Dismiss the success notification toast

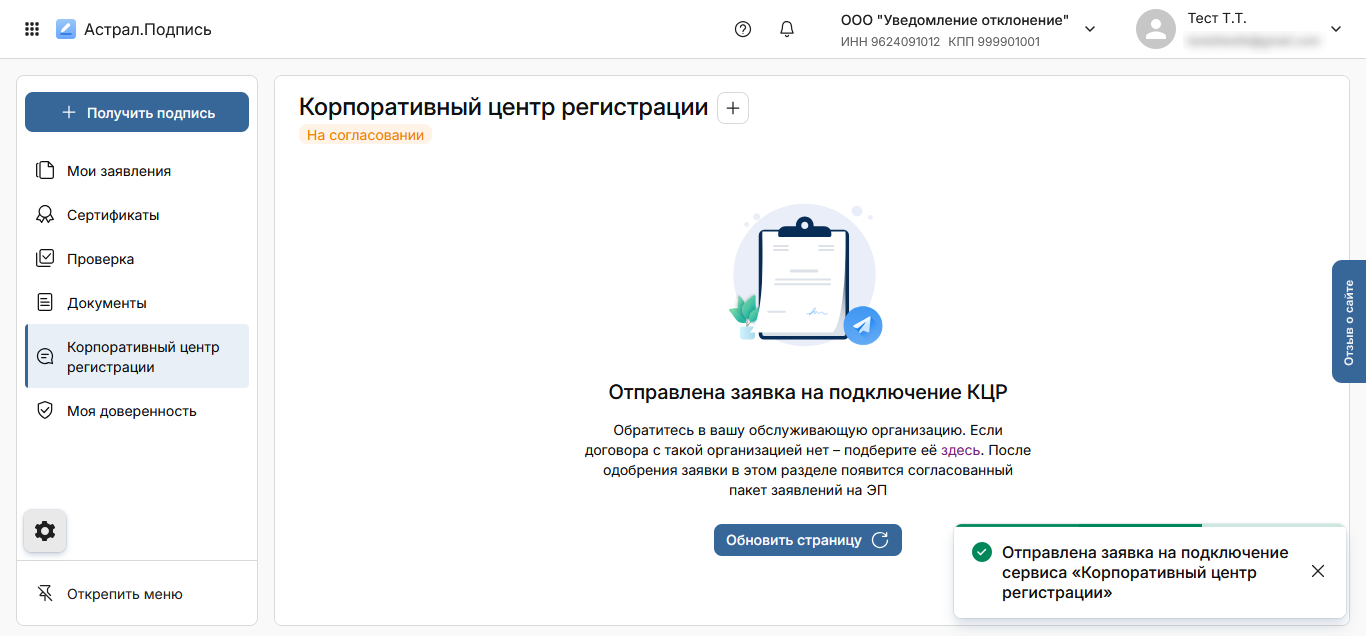(1318, 571)
